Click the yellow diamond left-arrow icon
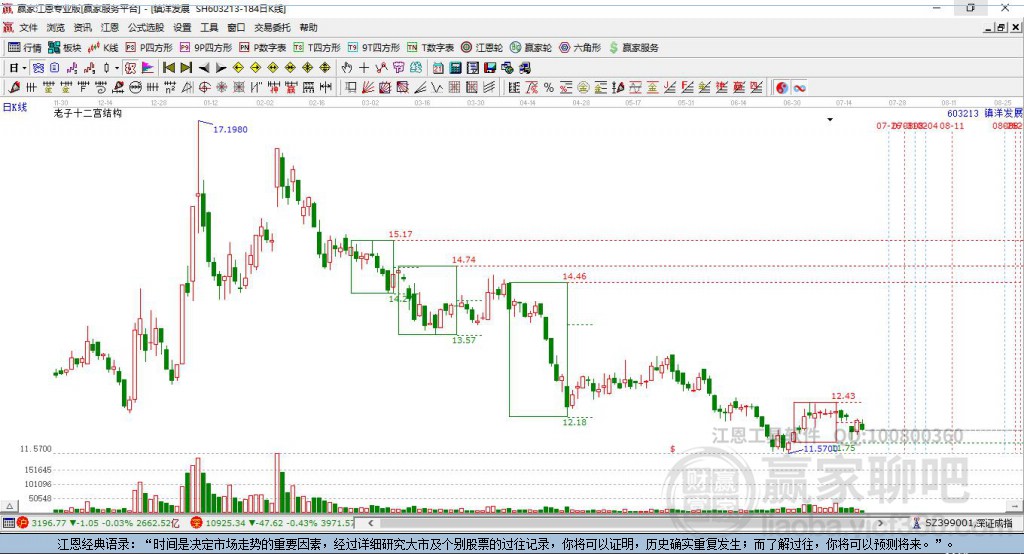 [x=238, y=68]
